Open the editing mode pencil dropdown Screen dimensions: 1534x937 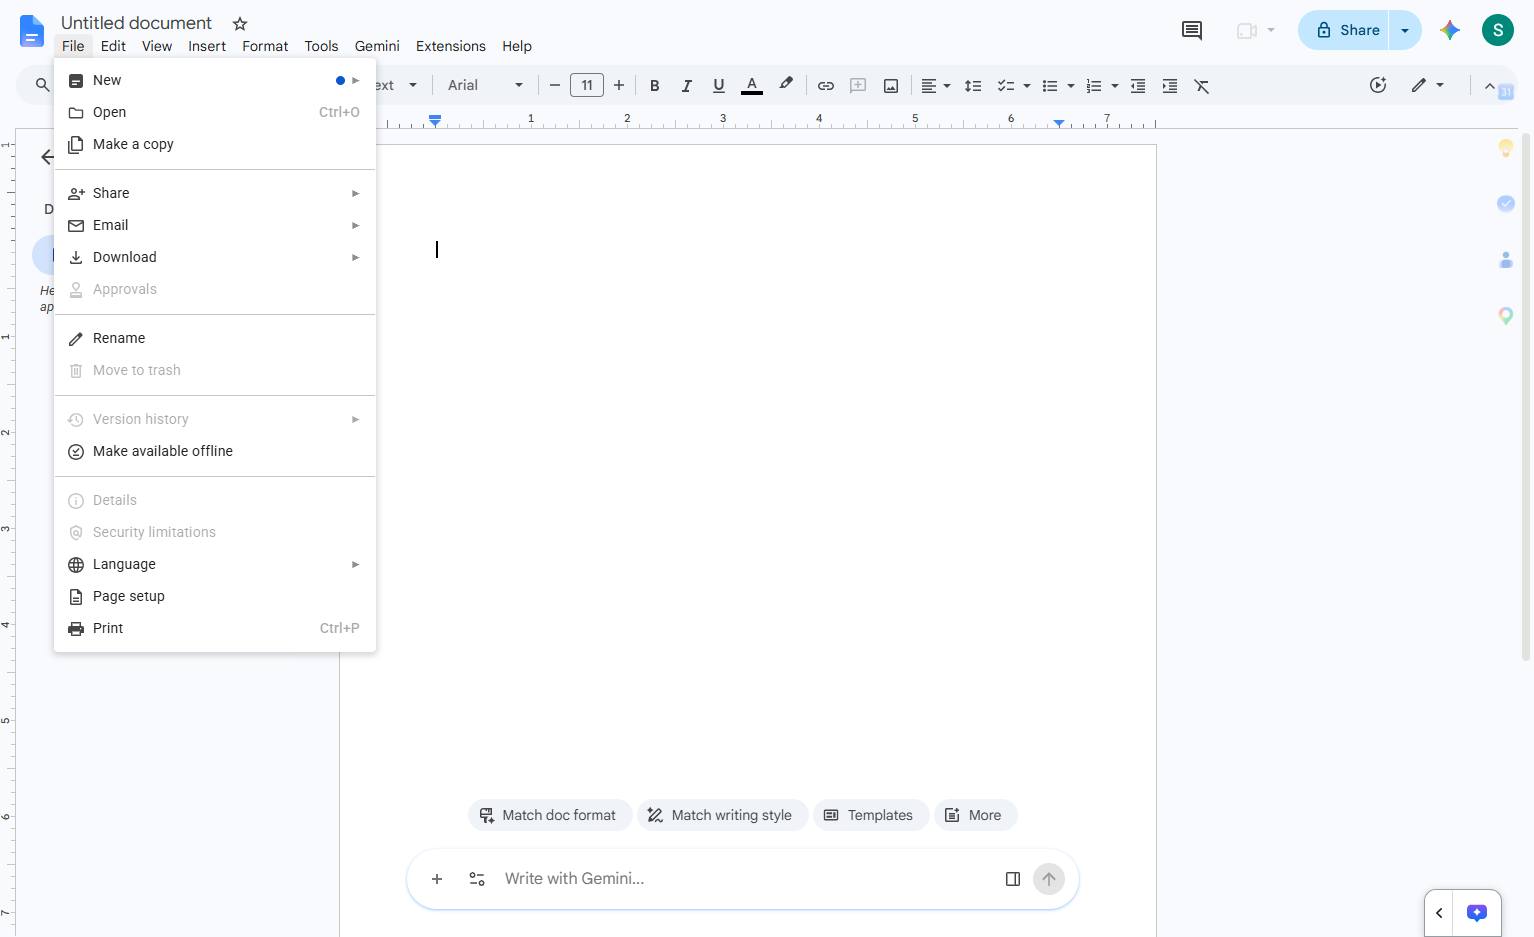(x=1428, y=86)
